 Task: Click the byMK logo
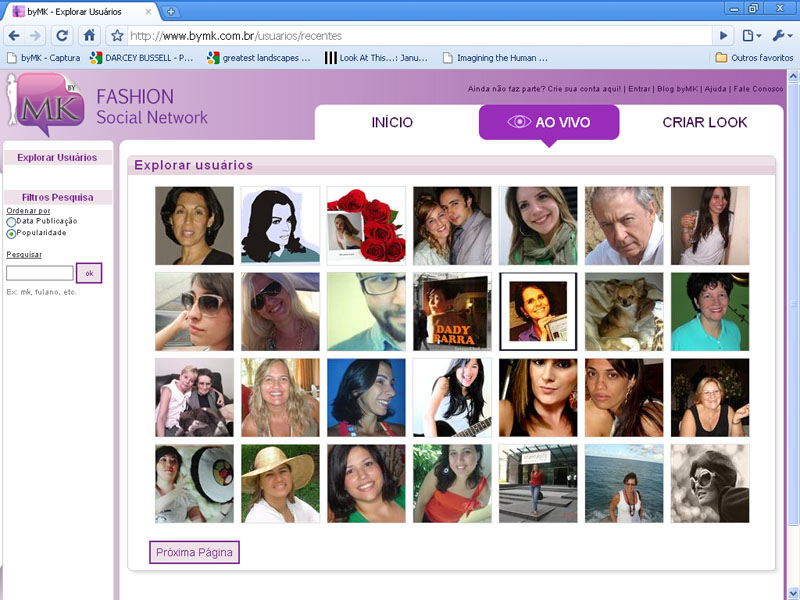45,112
